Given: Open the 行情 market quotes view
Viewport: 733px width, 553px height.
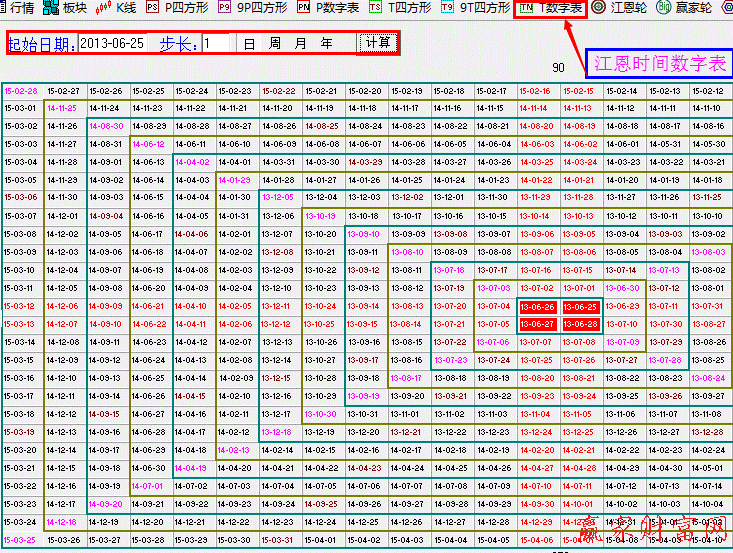Looking at the screenshot, I should point(18,8).
